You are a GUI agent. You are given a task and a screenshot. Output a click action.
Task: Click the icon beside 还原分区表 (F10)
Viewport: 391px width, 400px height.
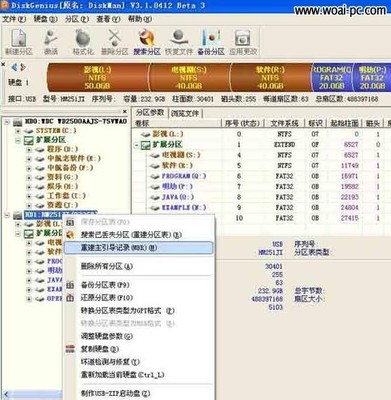[x=70, y=298]
